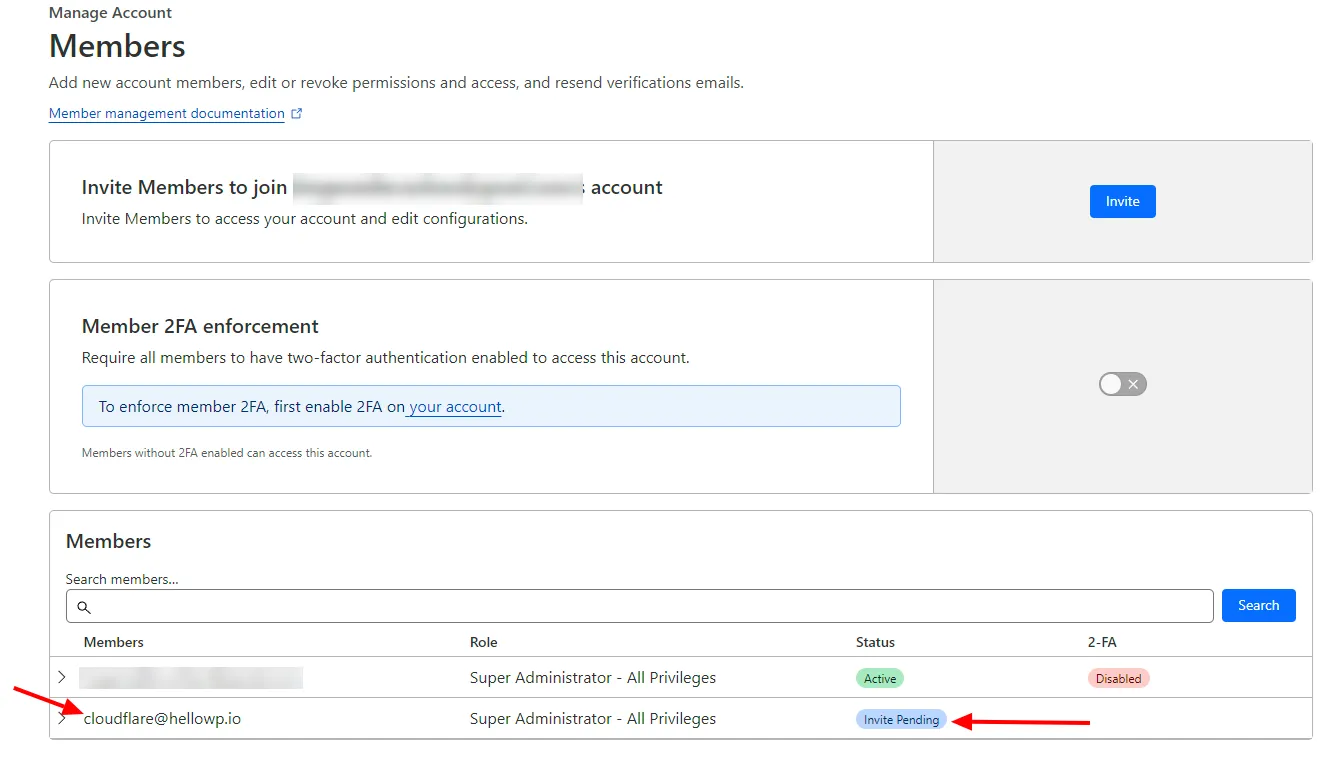Click the blue Invite button
Screen dimensions: 1343x773
coord(1122,201)
